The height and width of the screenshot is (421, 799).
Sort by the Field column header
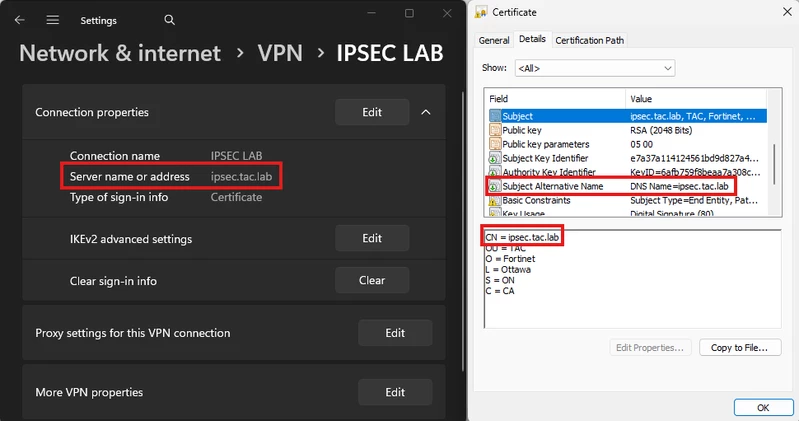click(x=555, y=98)
